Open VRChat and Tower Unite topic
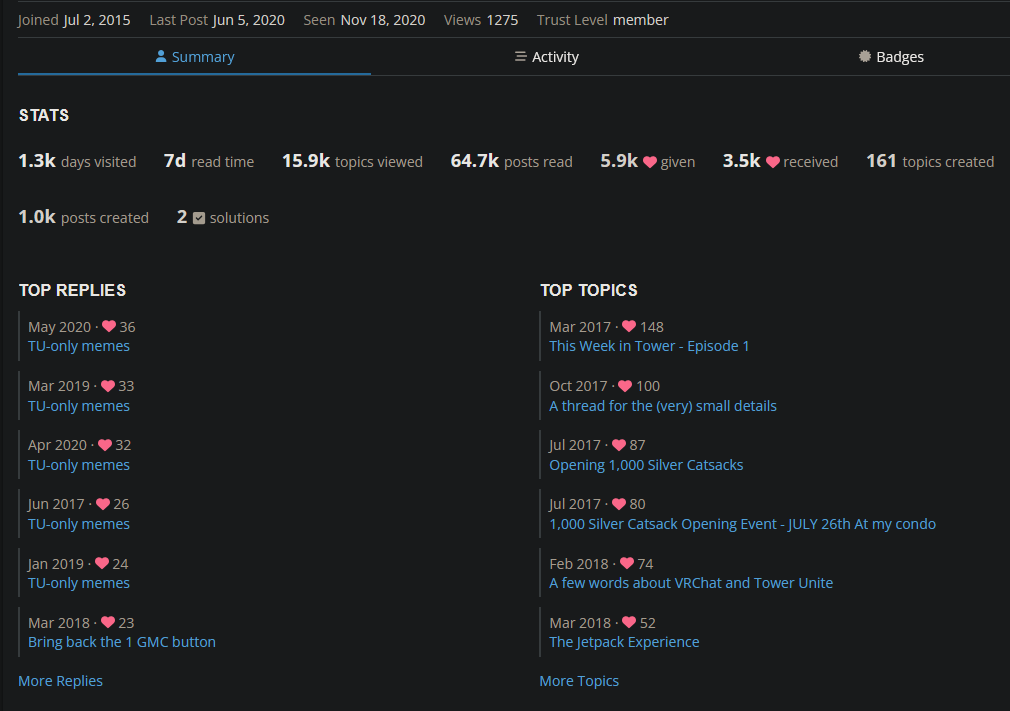Image resolution: width=1010 pixels, height=711 pixels. pos(690,583)
